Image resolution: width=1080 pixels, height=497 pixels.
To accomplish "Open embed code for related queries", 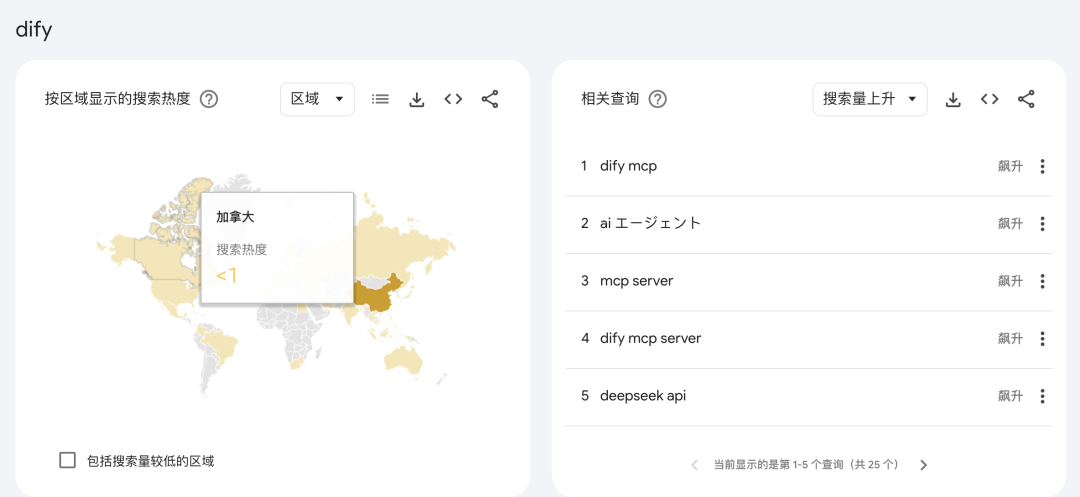I will (x=989, y=99).
